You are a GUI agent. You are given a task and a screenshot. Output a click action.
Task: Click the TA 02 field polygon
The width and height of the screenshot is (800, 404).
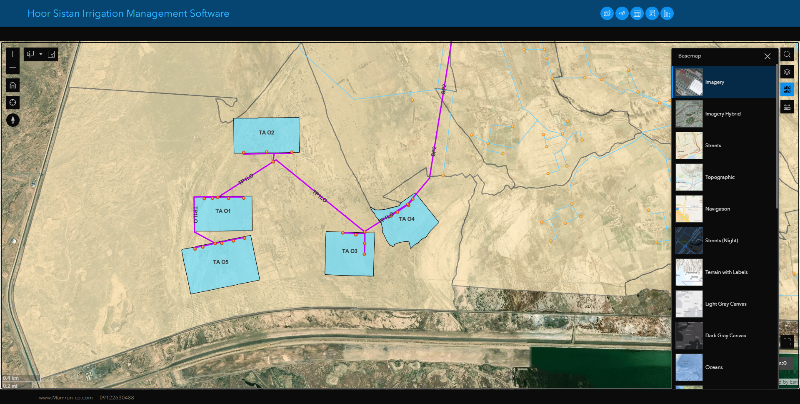coord(266,135)
